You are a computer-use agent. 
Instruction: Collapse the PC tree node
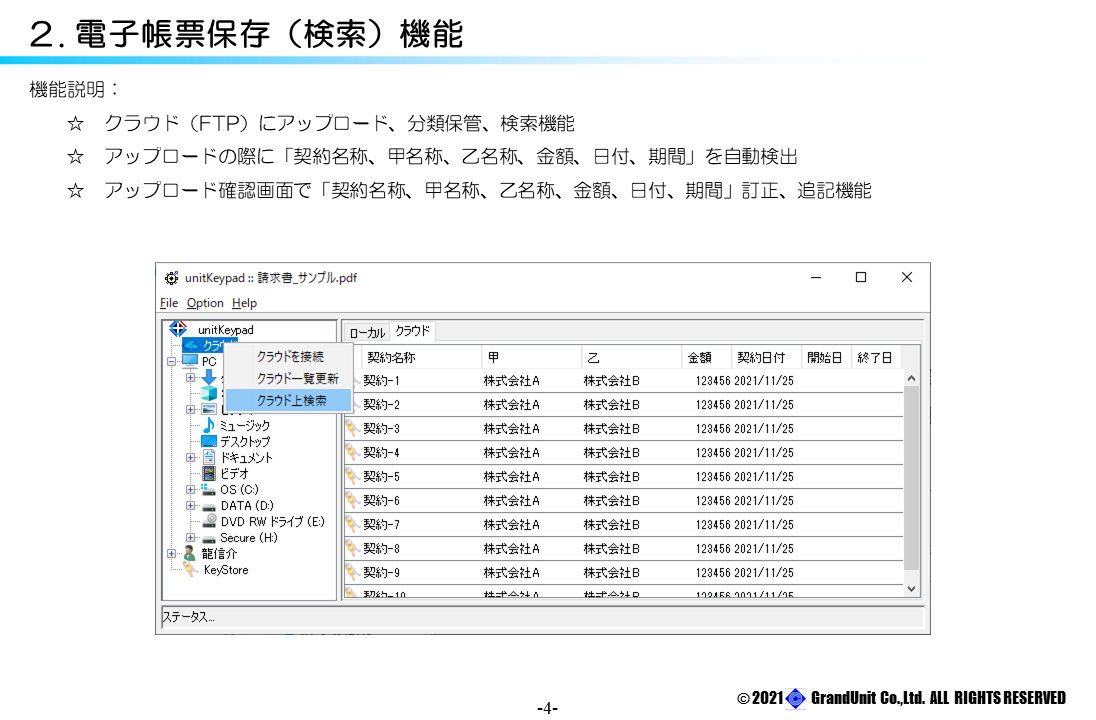tap(171, 361)
